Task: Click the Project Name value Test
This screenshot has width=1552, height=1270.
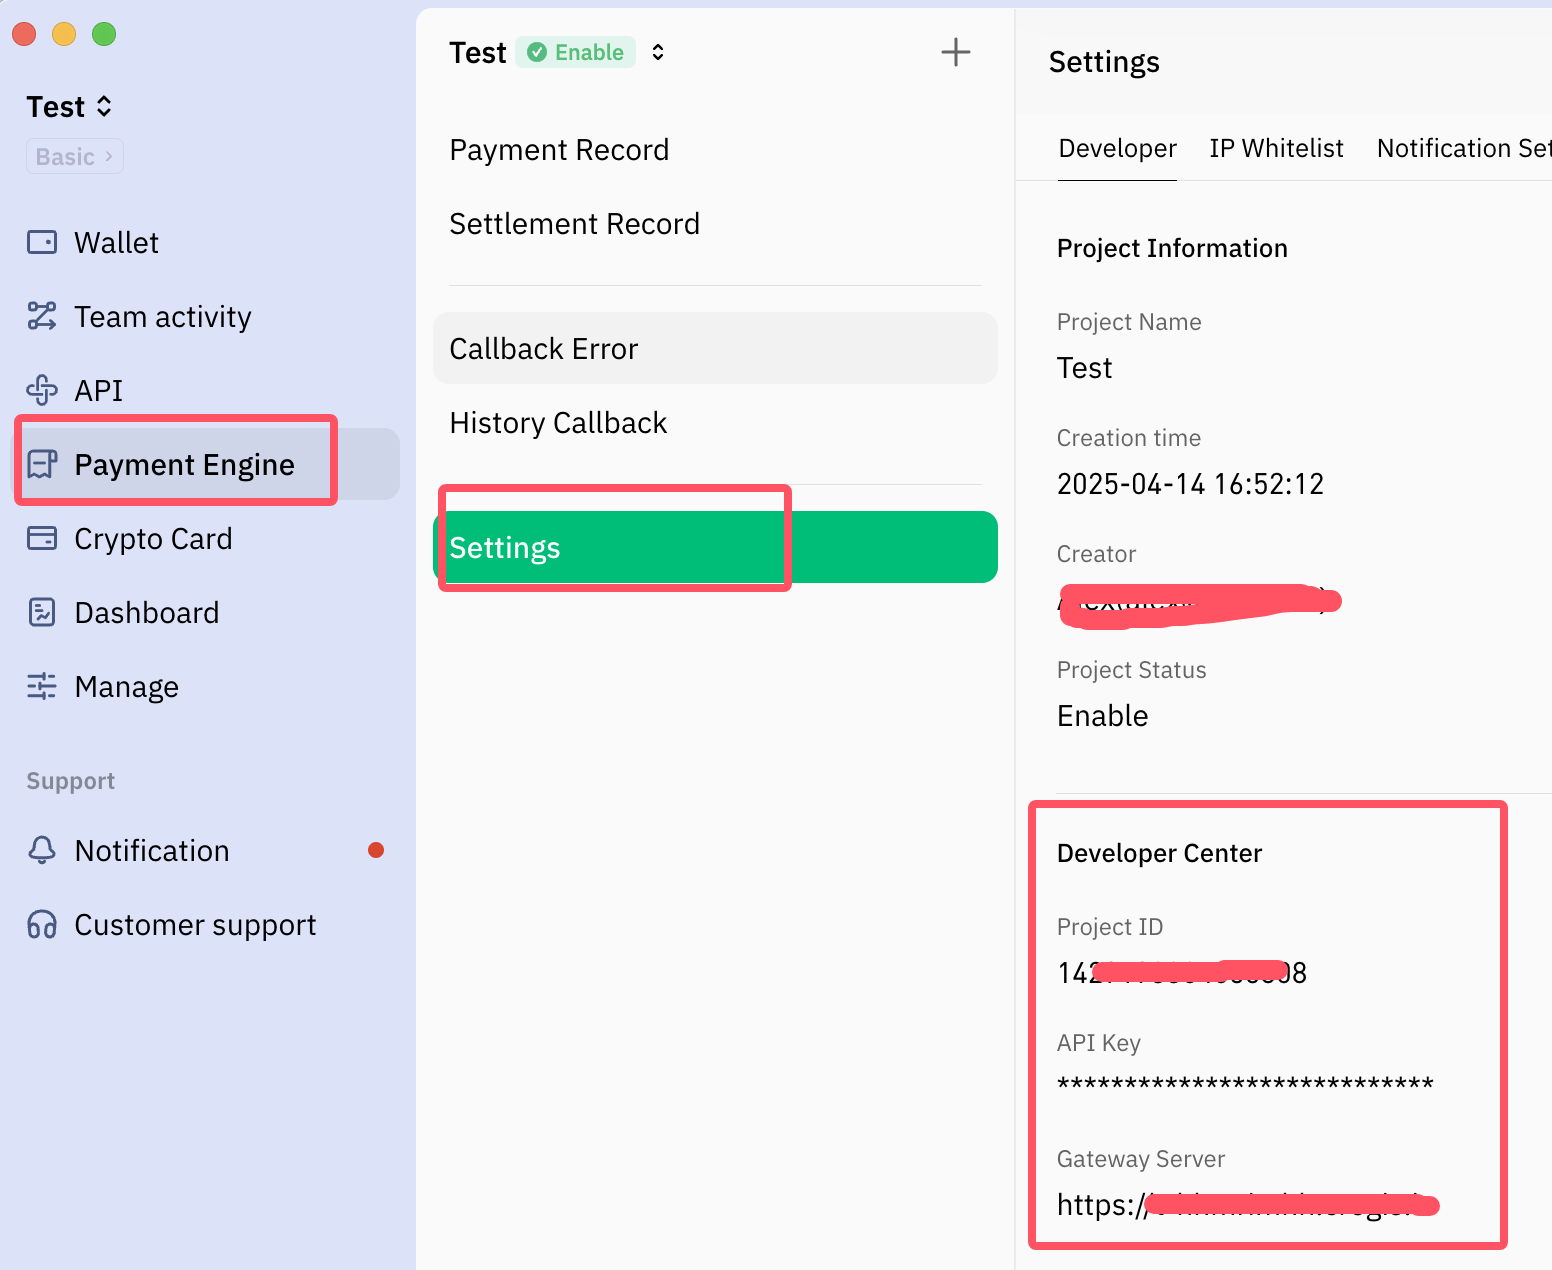Action: click(1084, 368)
